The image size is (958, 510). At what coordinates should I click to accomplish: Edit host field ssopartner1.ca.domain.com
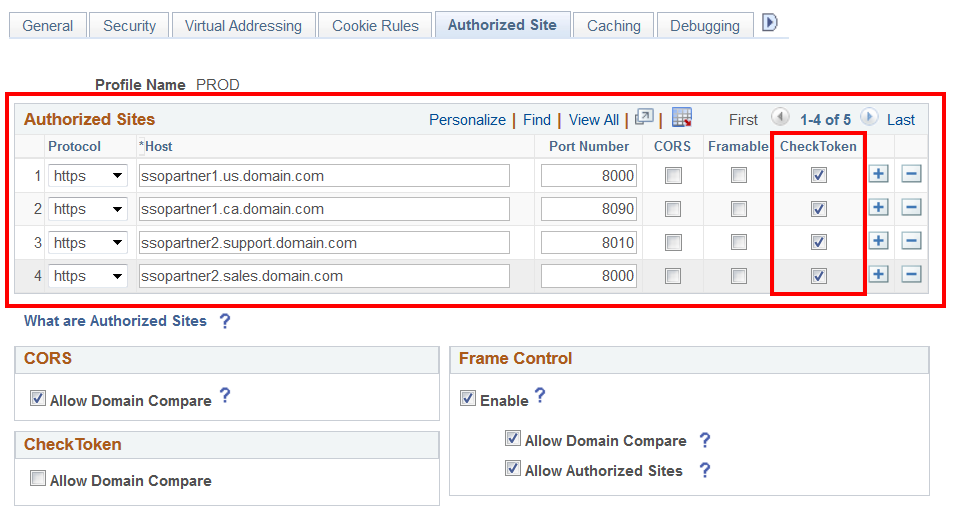(x=324, y=209)
